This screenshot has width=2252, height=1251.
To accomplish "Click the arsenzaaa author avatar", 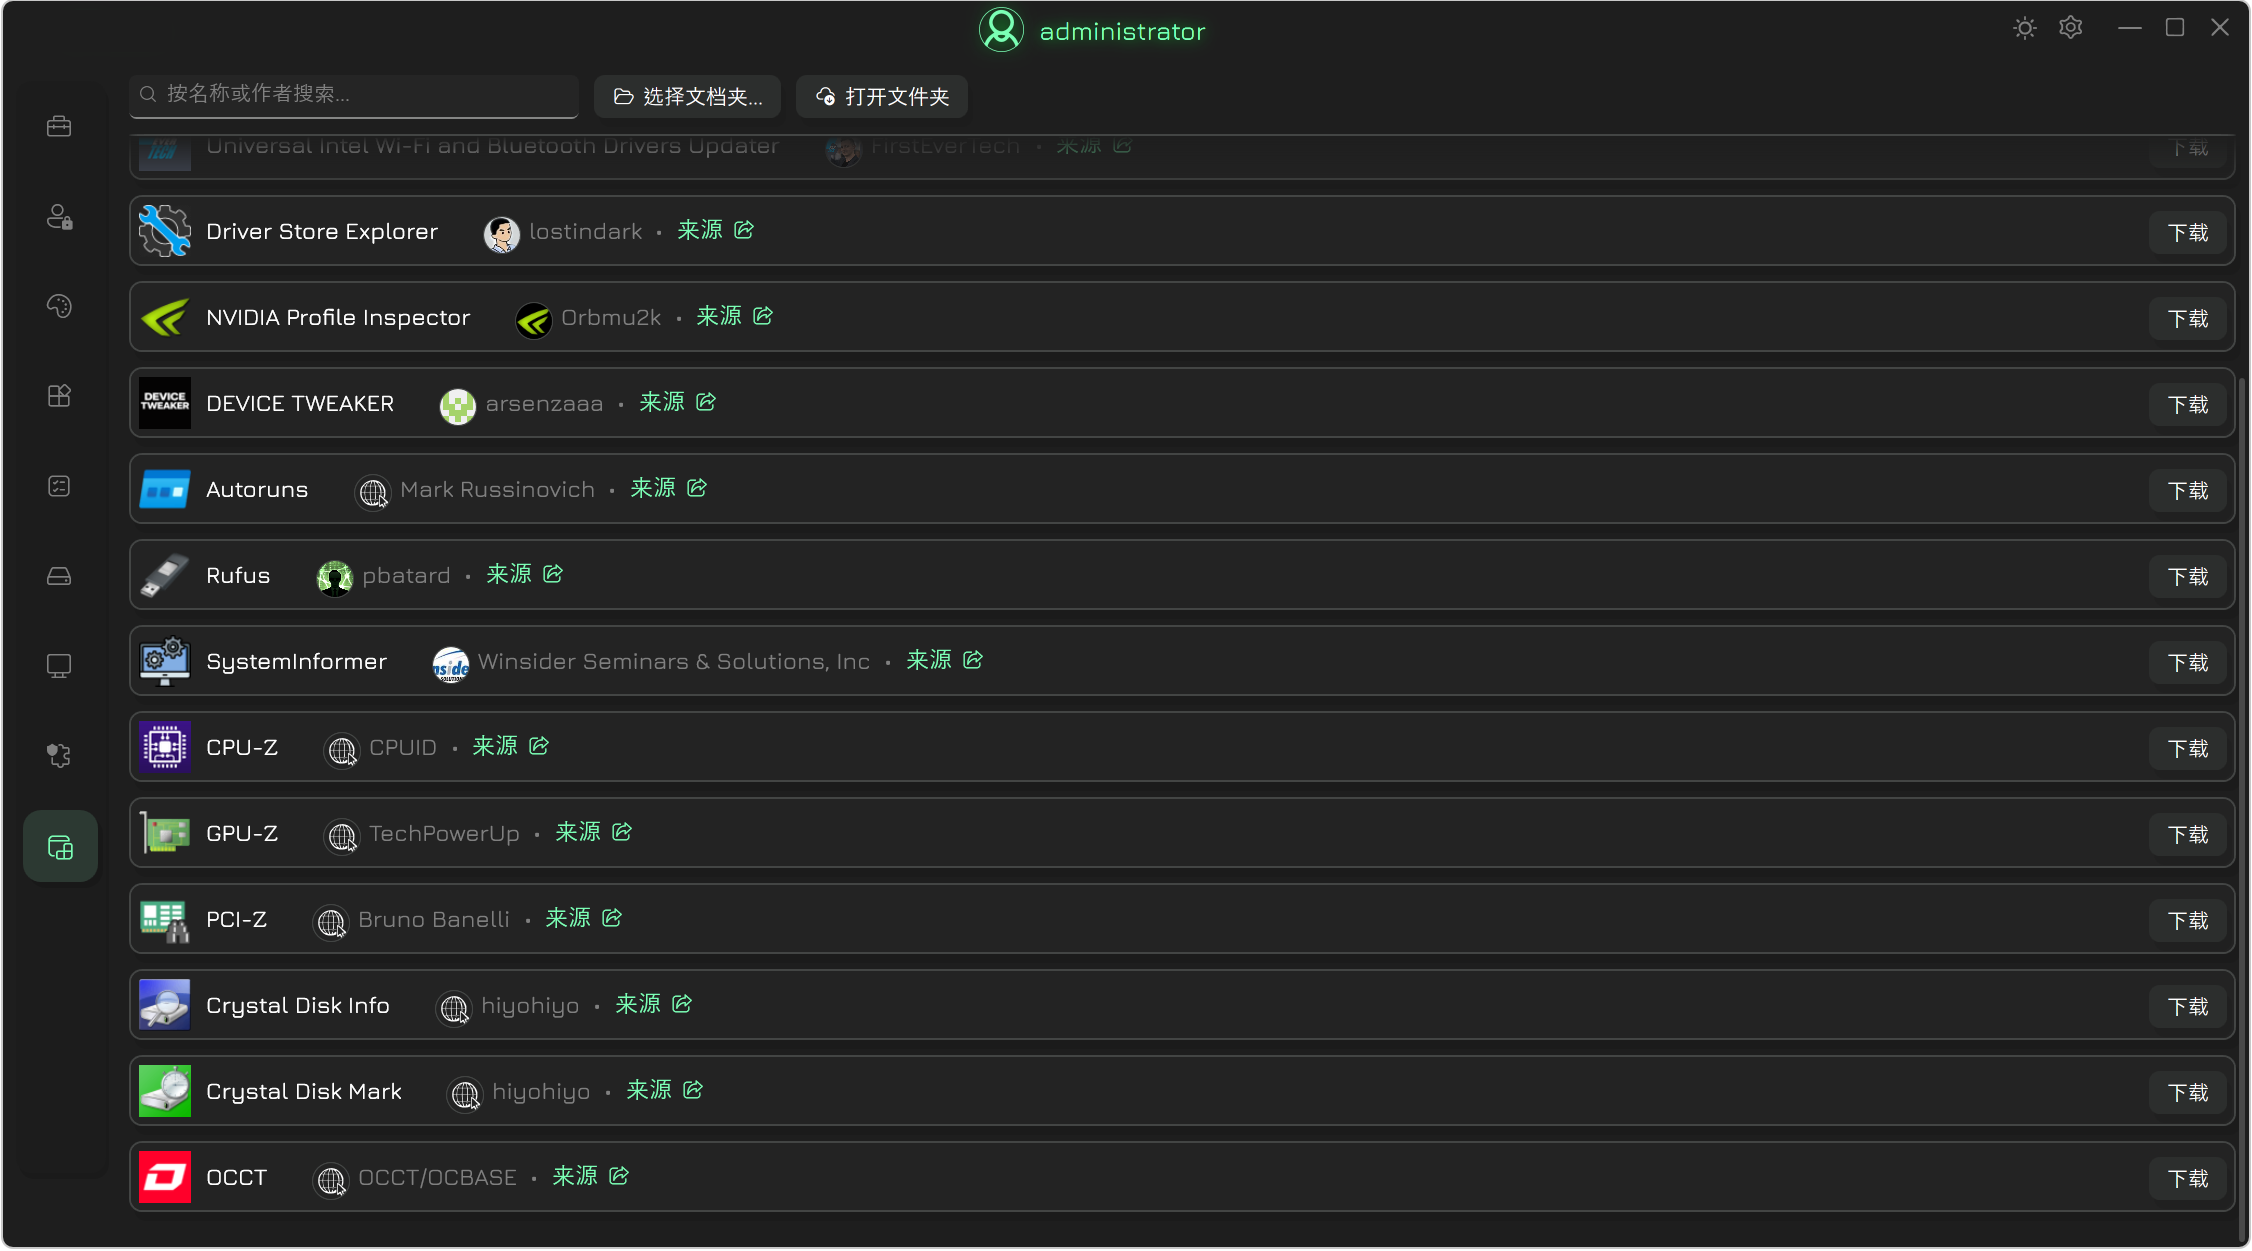I will point(458,406).
